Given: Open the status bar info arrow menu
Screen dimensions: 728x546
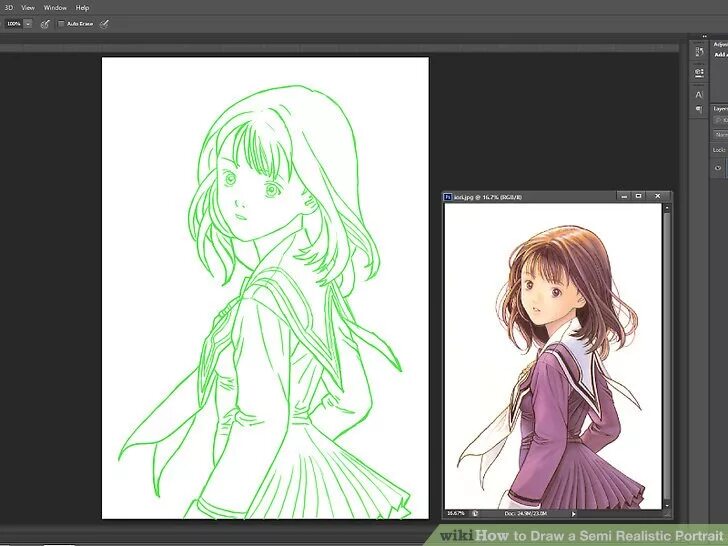Looking at the screenshot, I should coord(573,514).
